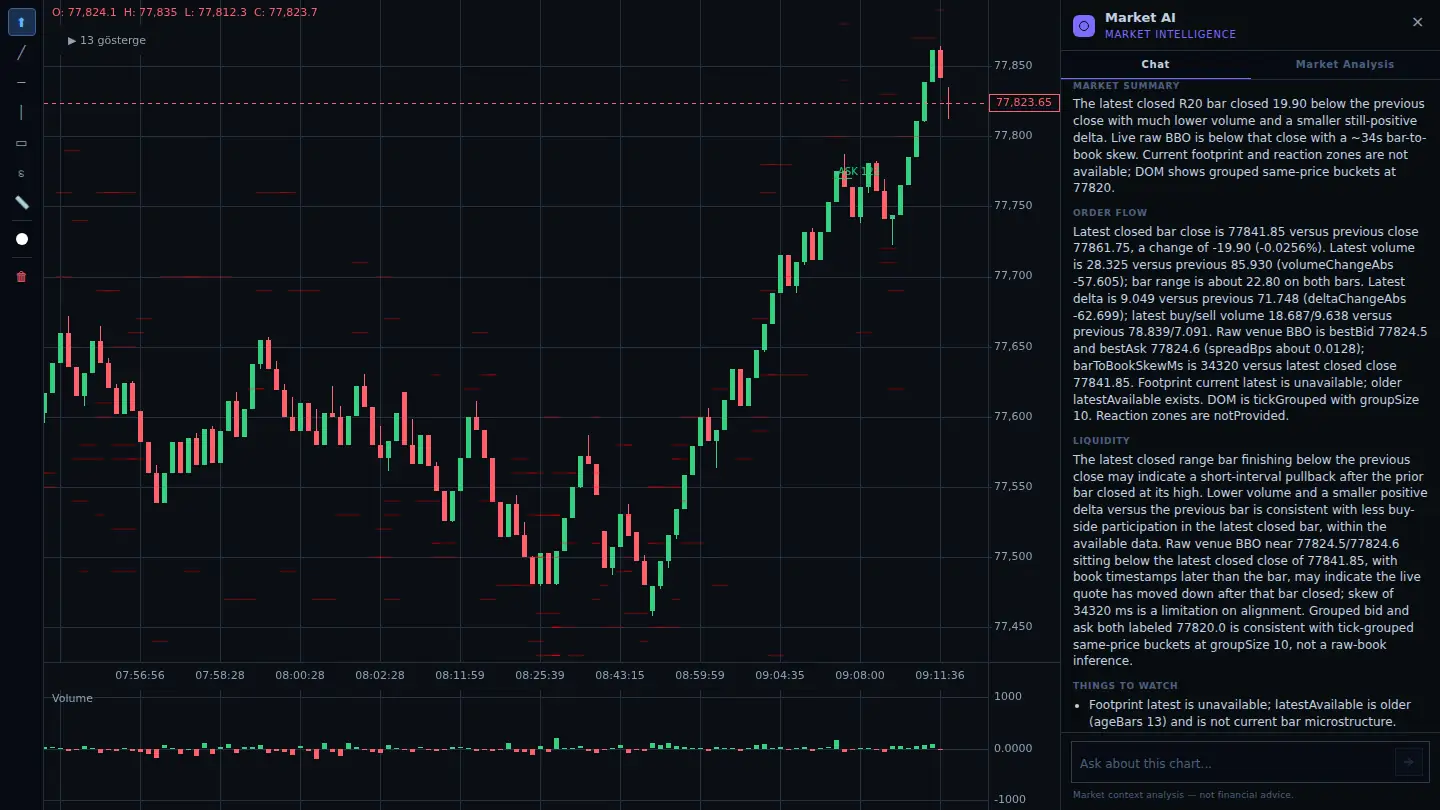This screenshot has height=810, width=1440.
Task: Click the Volume pane label
Action: point(72,698)
